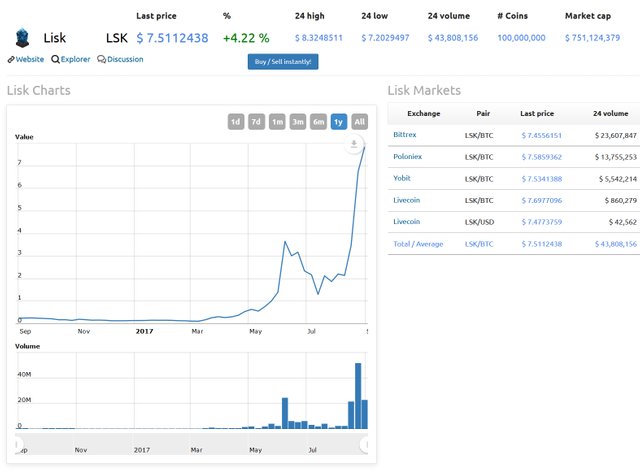
Task: Open the Livecoin LSK/USD exchange link
Action: pos(406,222)
